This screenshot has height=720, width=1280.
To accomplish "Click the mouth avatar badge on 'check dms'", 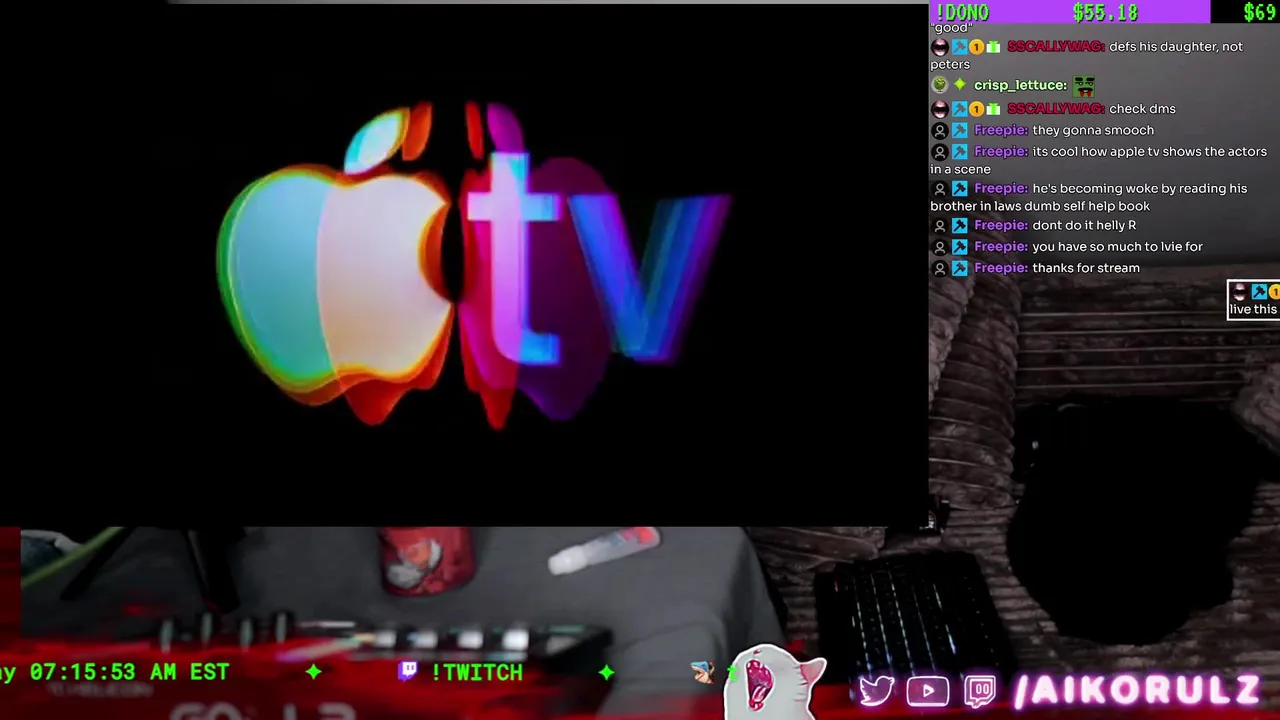I will (939, 109).
